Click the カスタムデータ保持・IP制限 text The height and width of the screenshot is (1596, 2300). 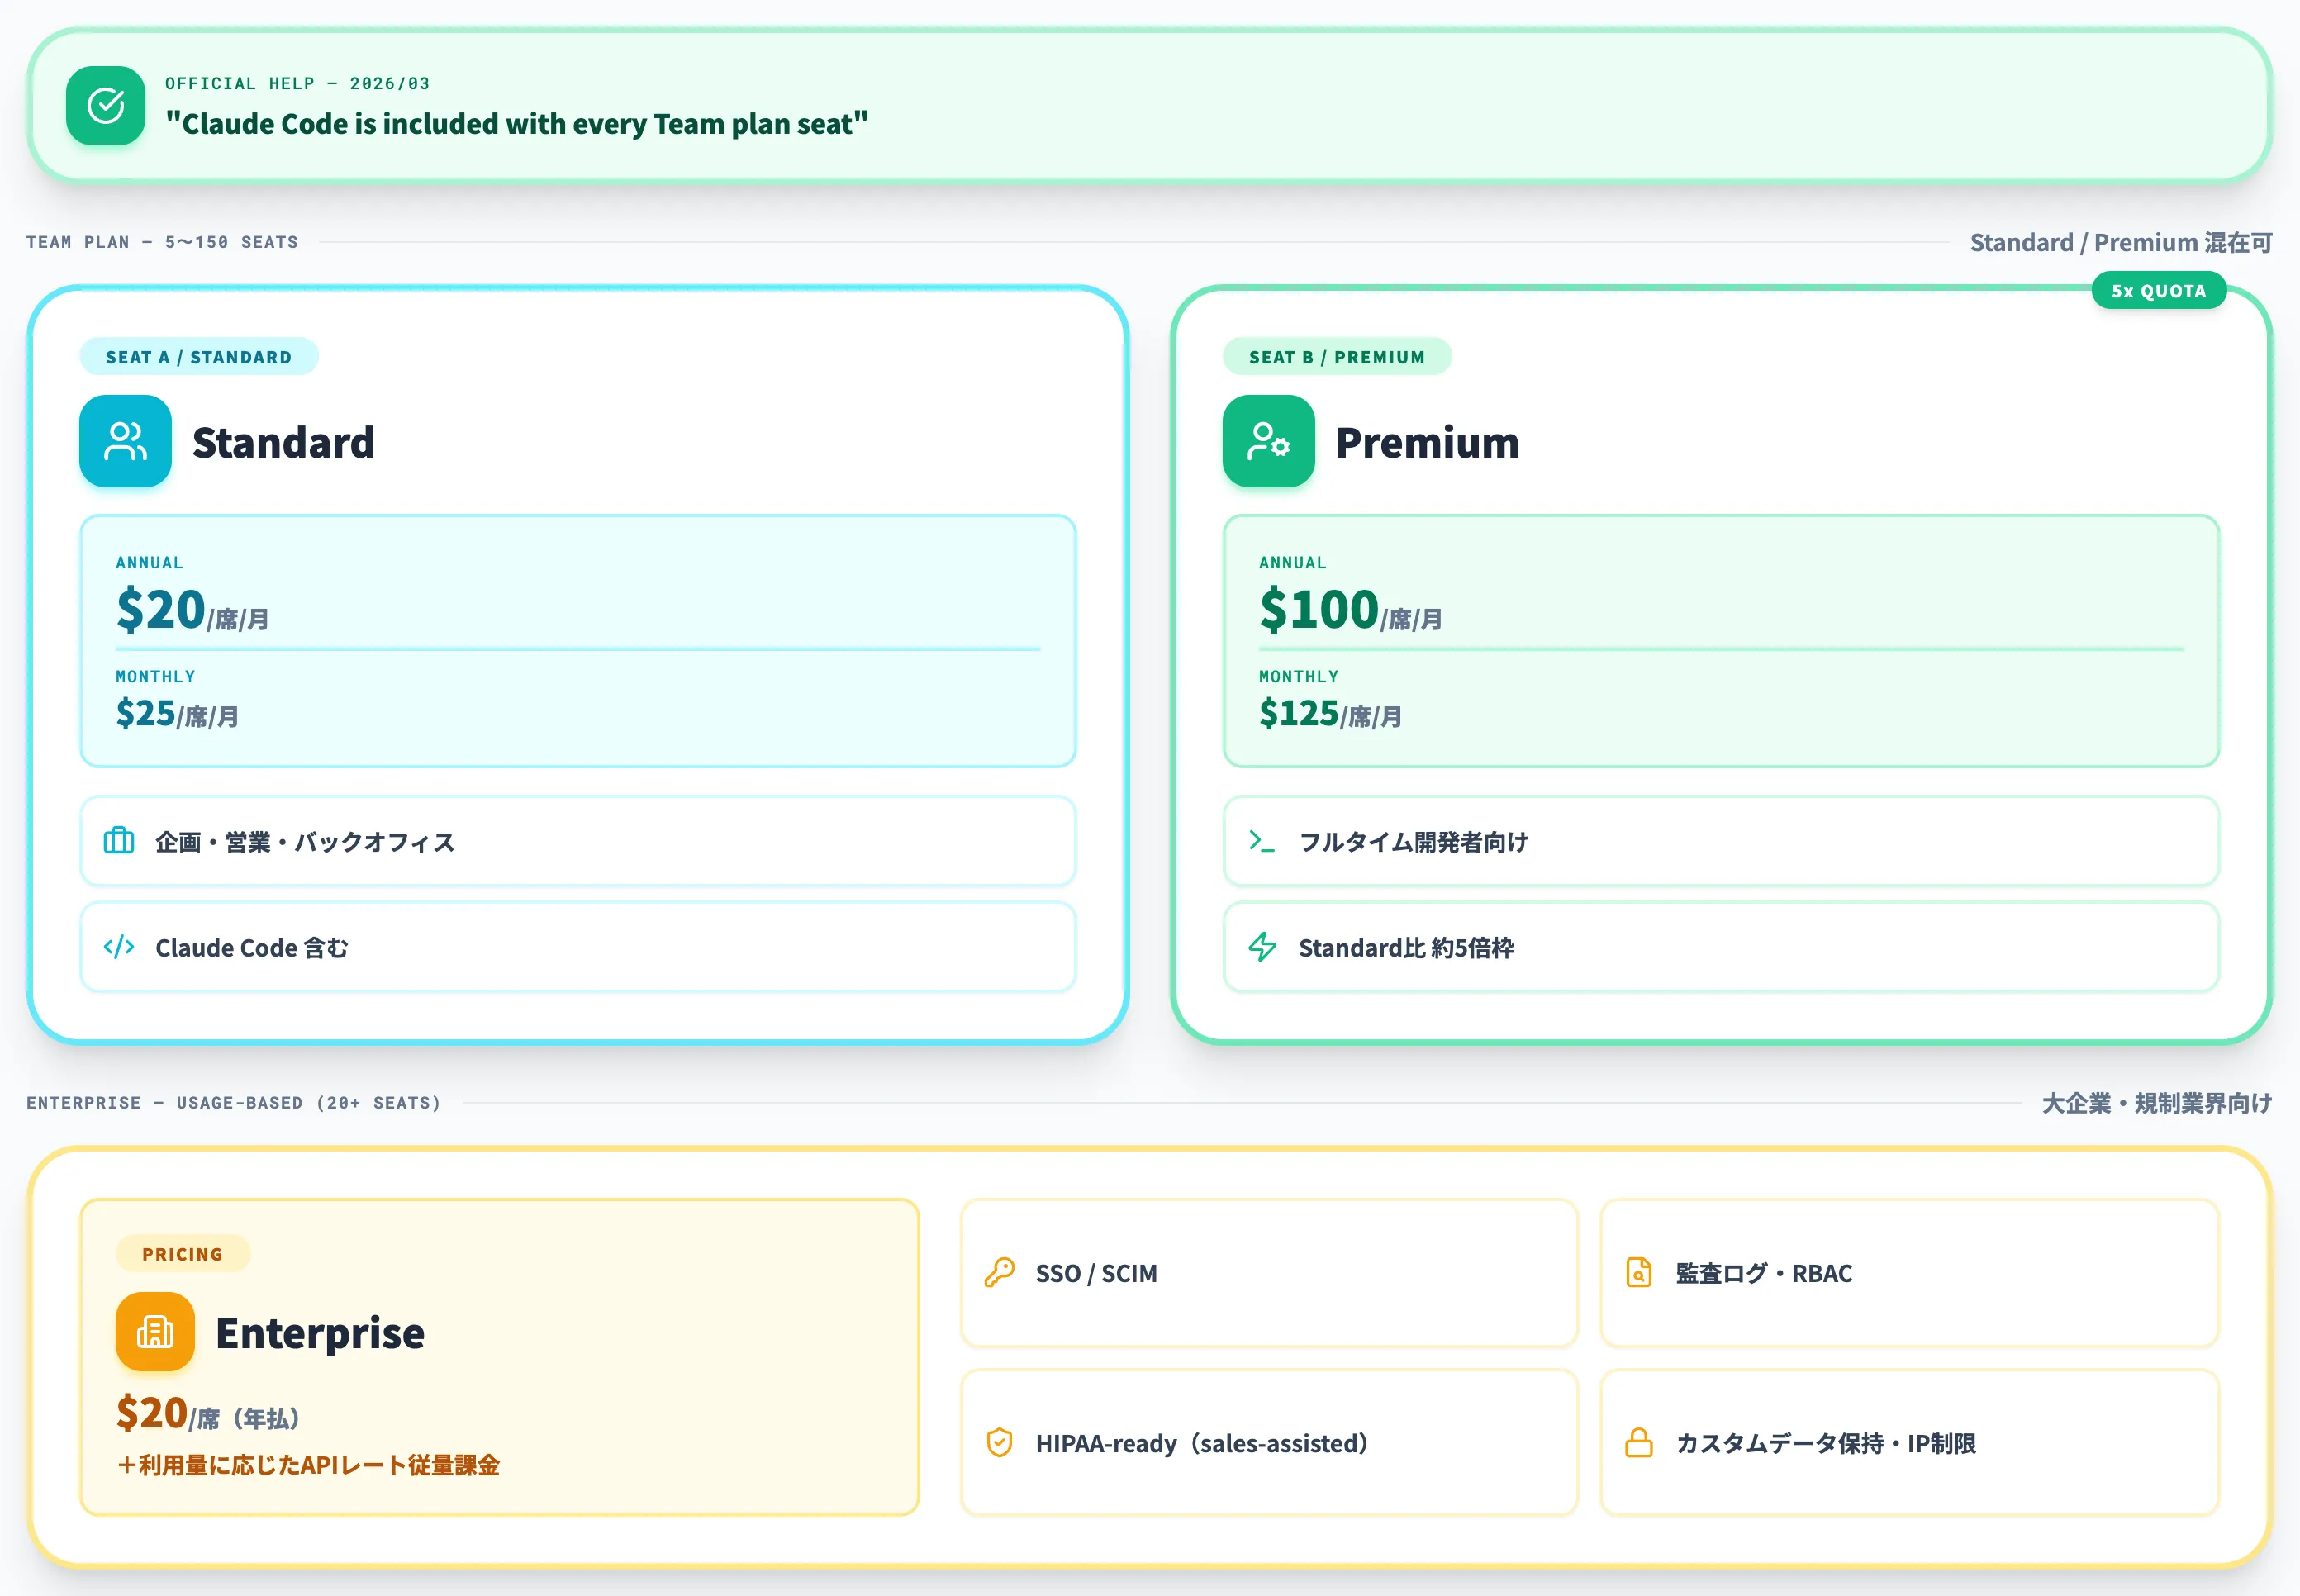pos(1826,1443)
